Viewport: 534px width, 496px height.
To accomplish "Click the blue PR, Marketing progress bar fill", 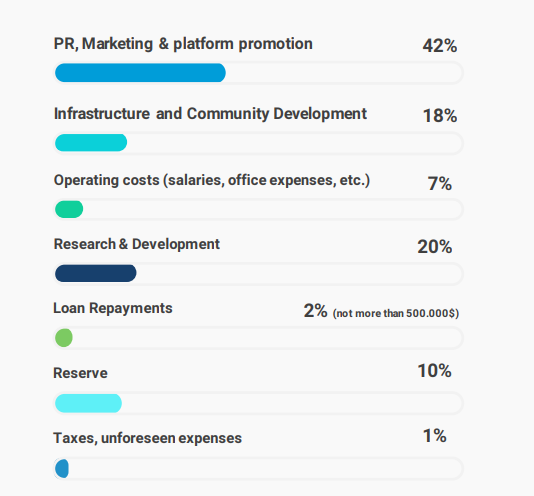I will tap(140, 73).
